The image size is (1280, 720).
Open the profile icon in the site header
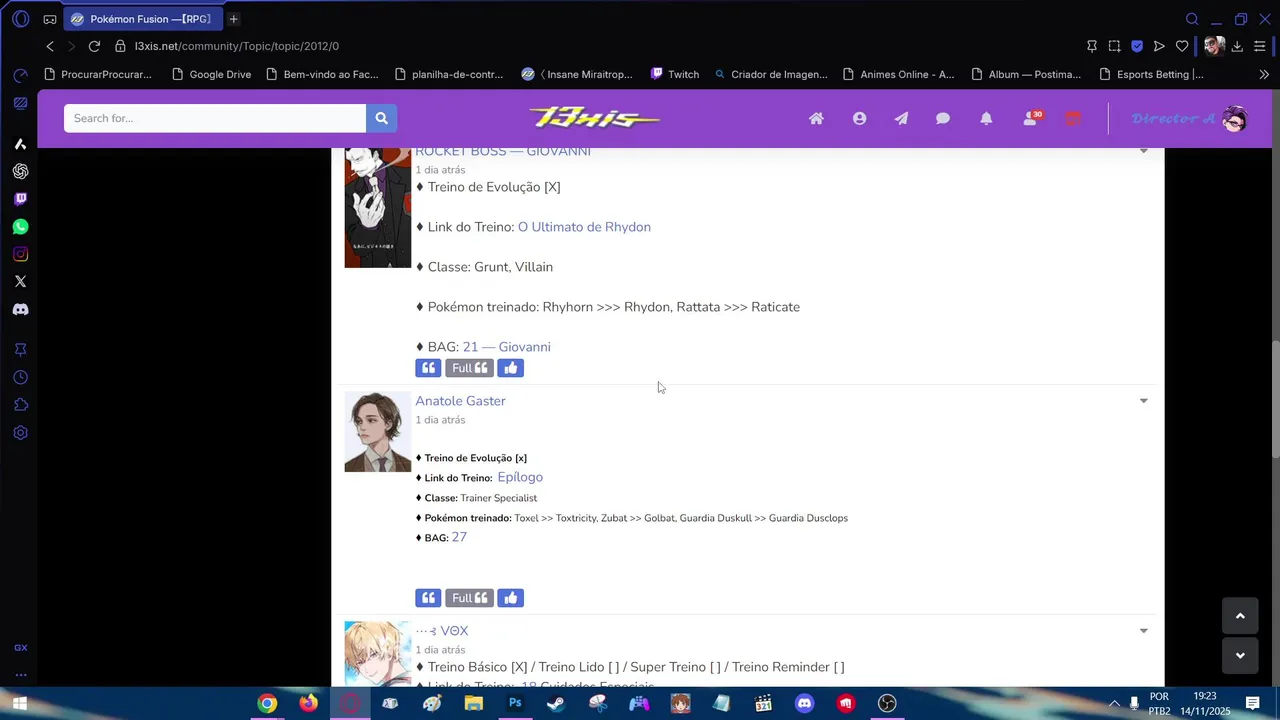click(859, 118)
